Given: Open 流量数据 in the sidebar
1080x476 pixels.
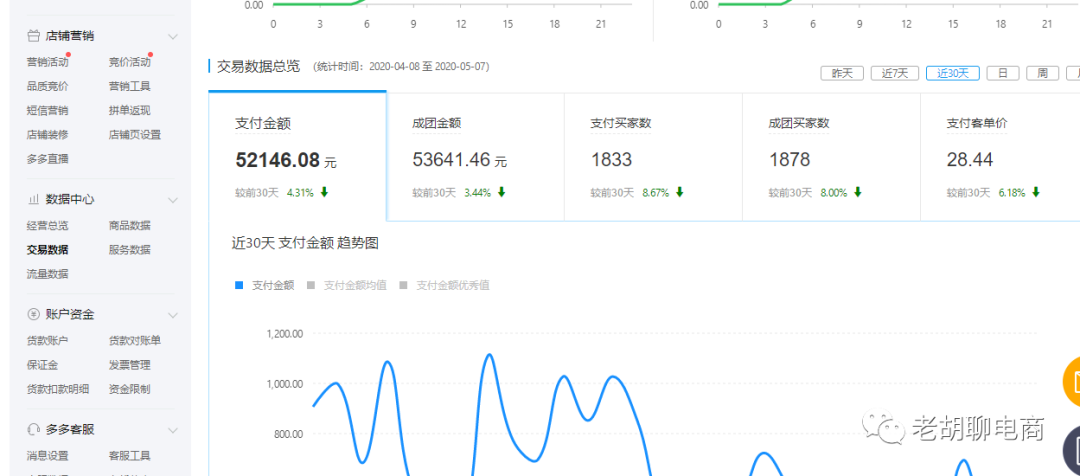Looking at the screenshot, I should point(48,273).
